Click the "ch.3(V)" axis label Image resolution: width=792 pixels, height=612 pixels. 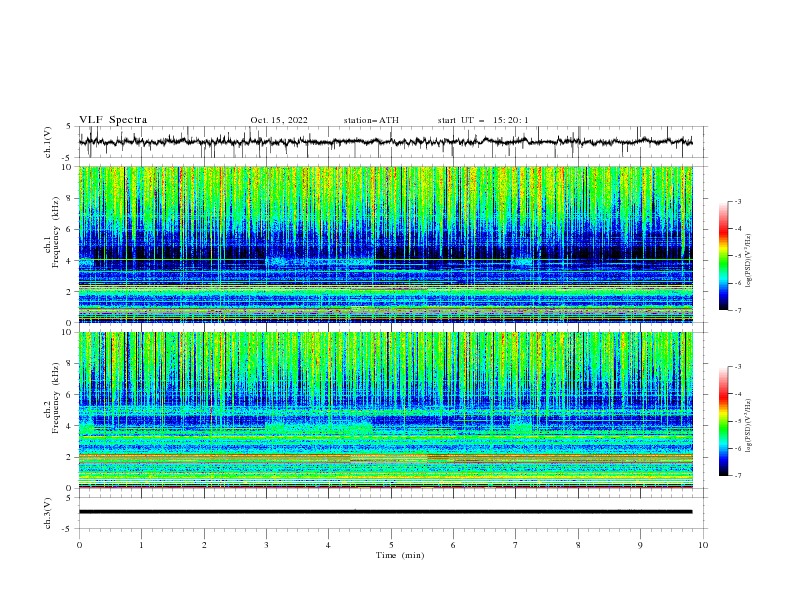48,513
